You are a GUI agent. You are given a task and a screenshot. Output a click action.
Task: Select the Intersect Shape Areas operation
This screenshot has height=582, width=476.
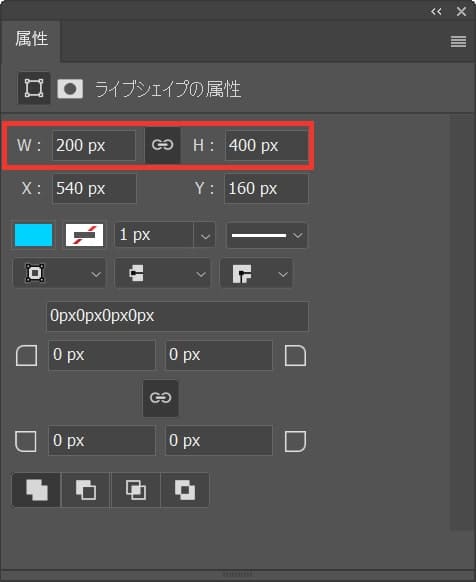tap(136, 490)
